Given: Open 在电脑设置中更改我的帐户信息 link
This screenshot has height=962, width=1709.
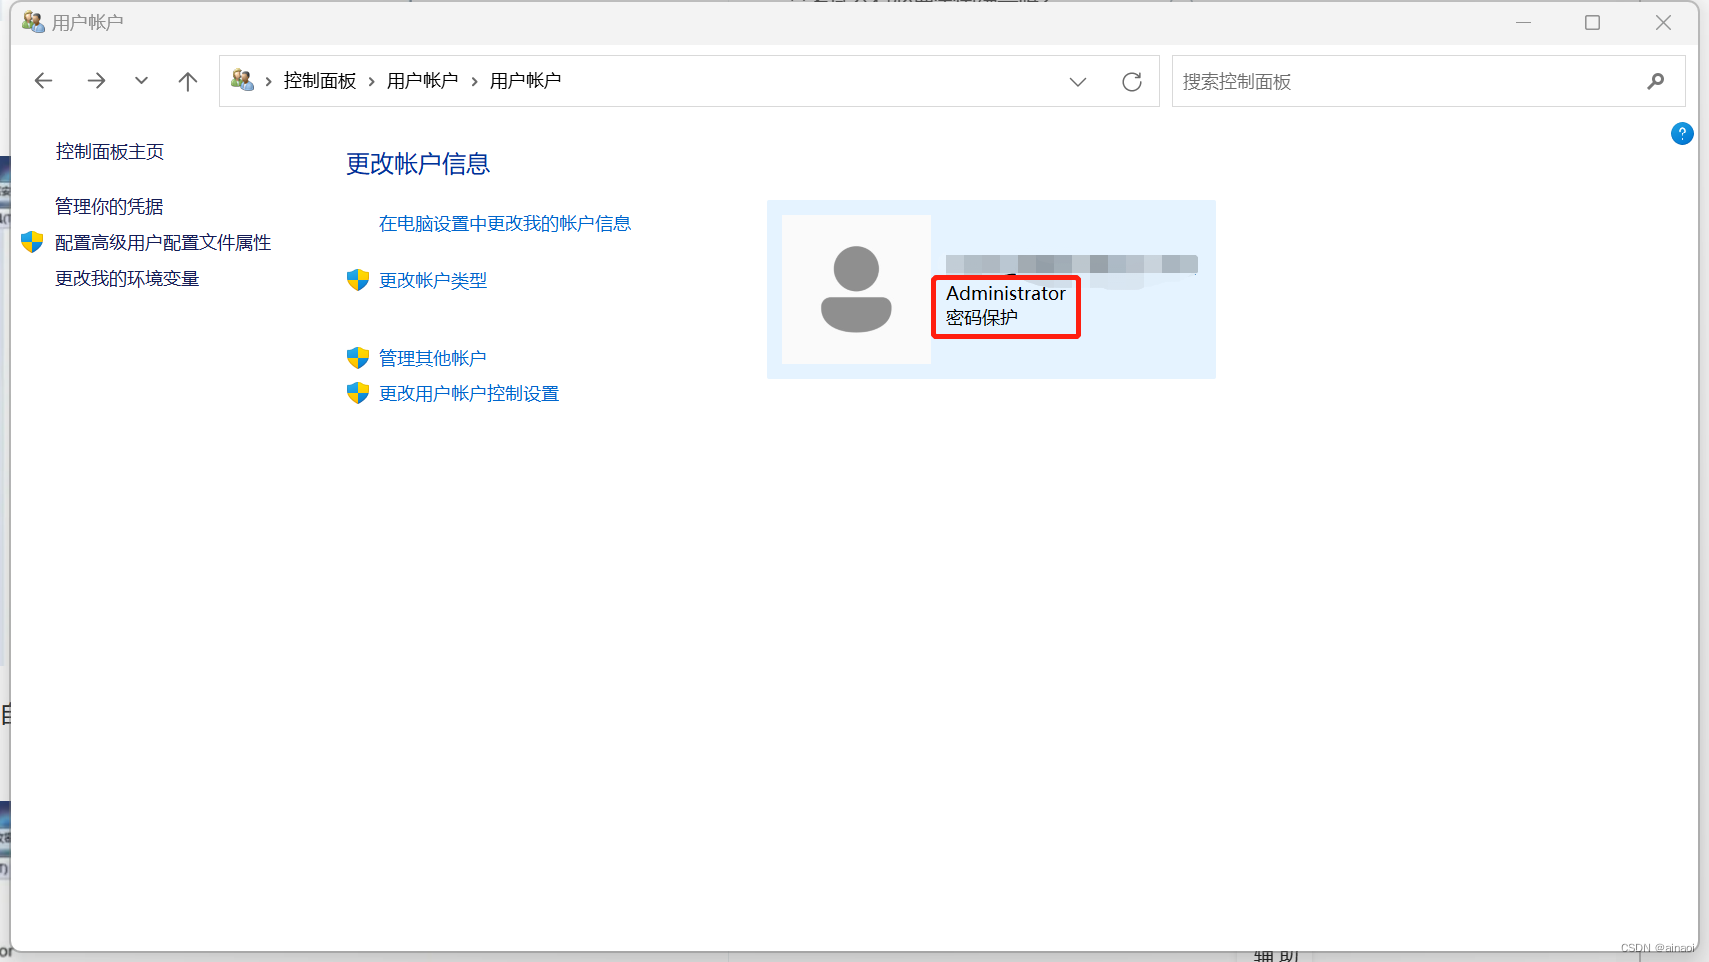Looking at the screenshot, I should (505, 224).
